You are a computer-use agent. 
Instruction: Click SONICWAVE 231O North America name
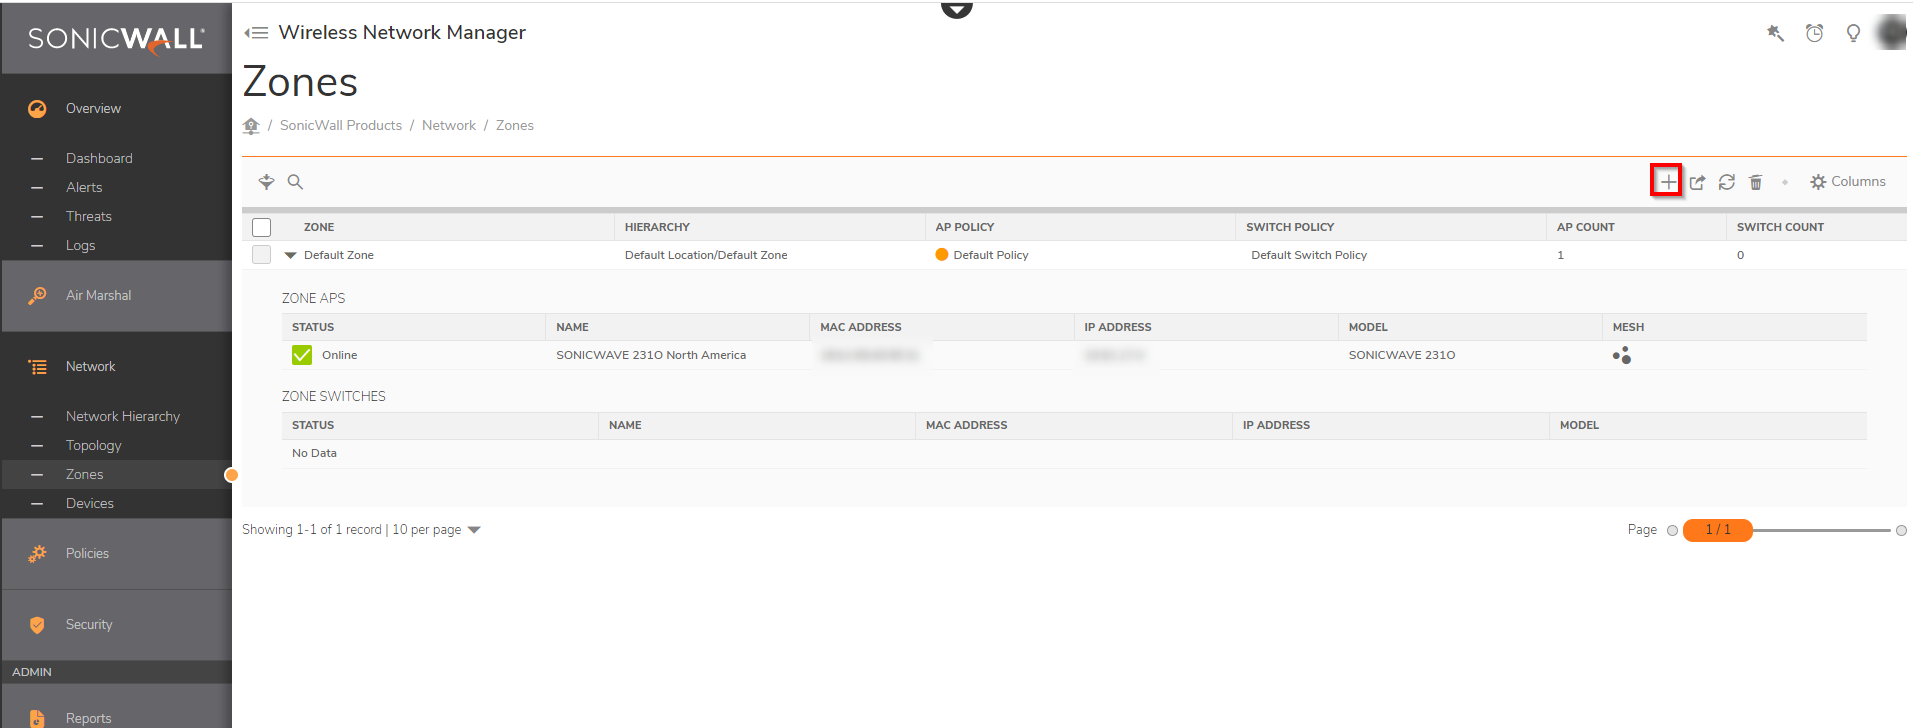pos(651,355)
